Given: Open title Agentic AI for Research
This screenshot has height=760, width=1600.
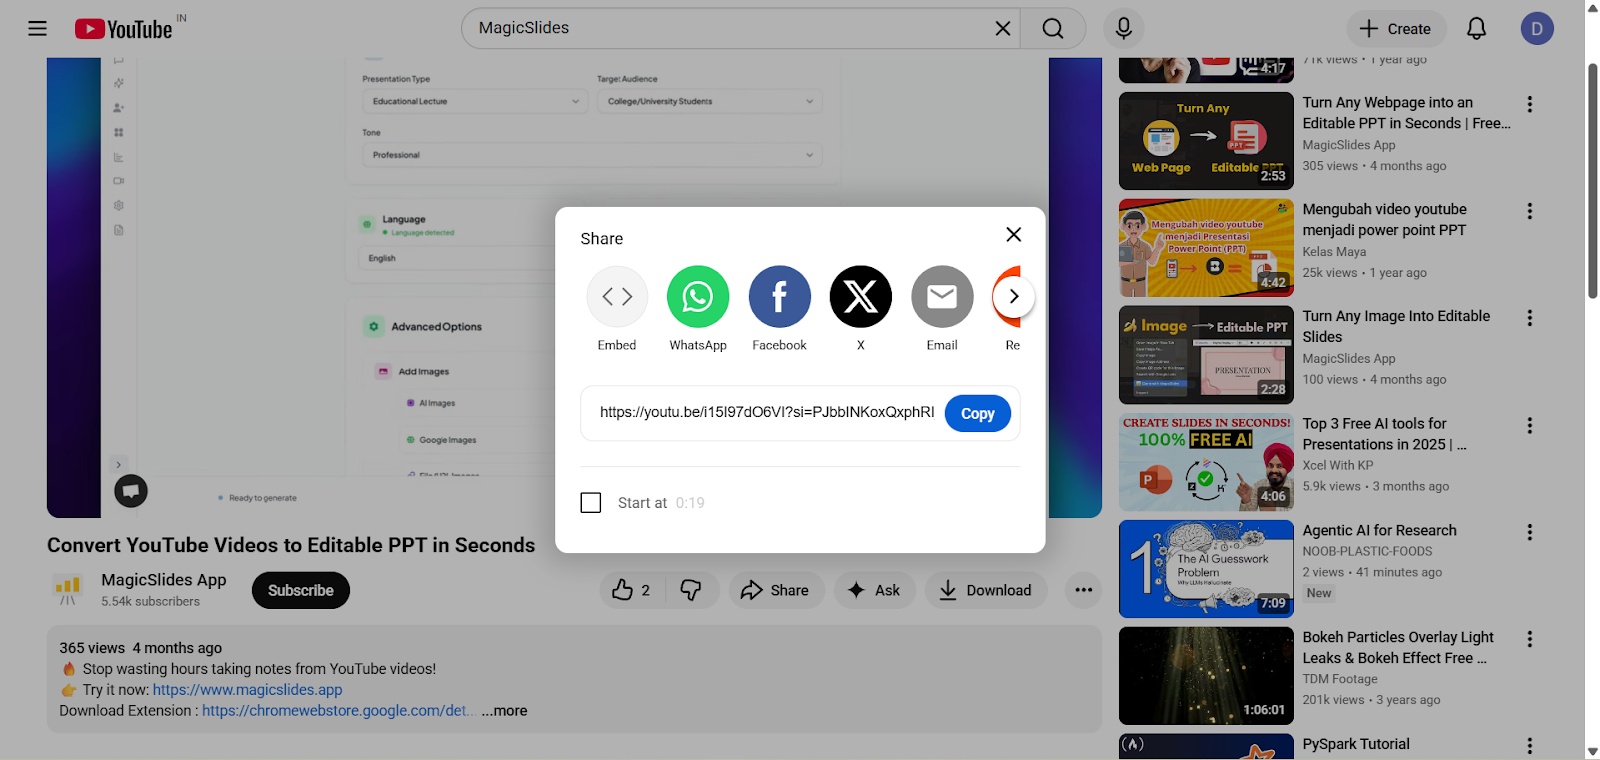Looking at the screenshot, I should pyautogui.click(x=1380, y=531).
